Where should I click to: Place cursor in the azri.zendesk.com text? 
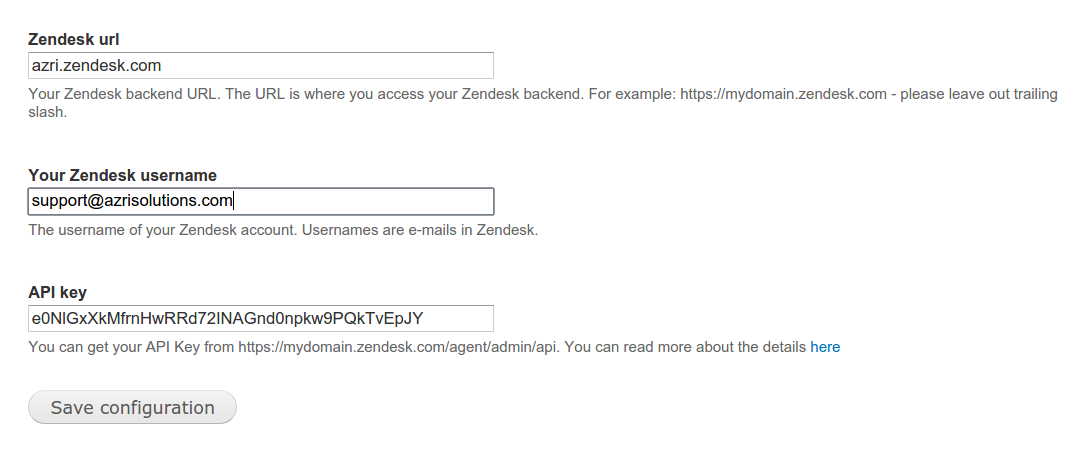(97, 66)
